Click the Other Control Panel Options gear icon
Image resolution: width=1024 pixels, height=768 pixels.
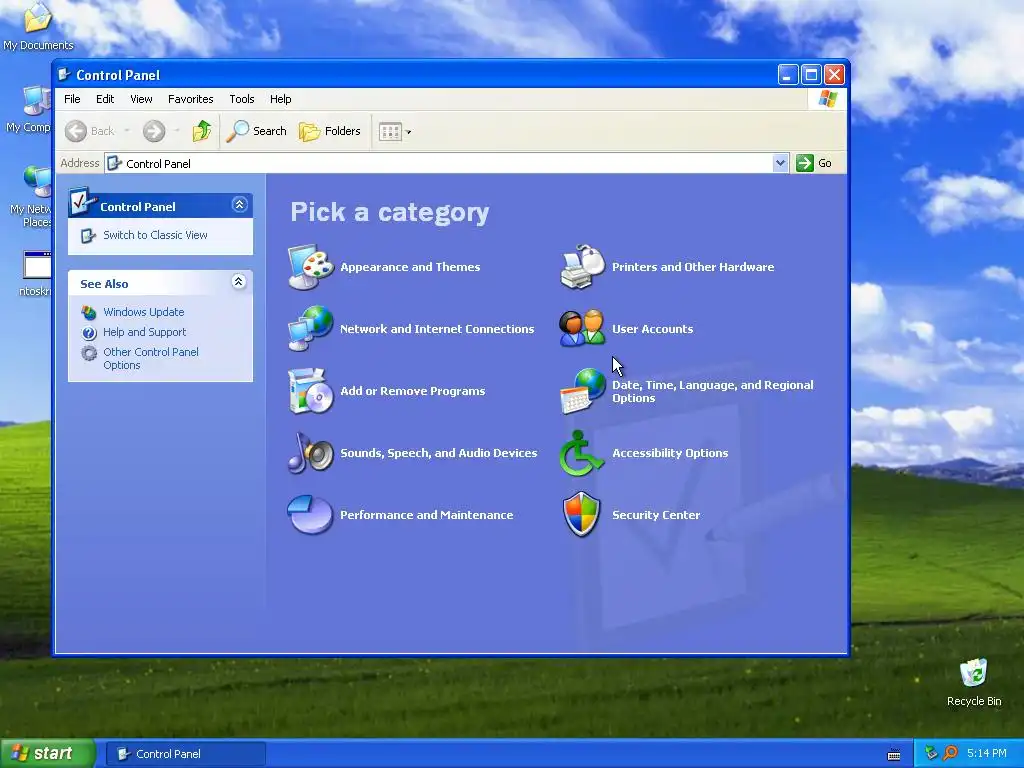tap(89, 353)
